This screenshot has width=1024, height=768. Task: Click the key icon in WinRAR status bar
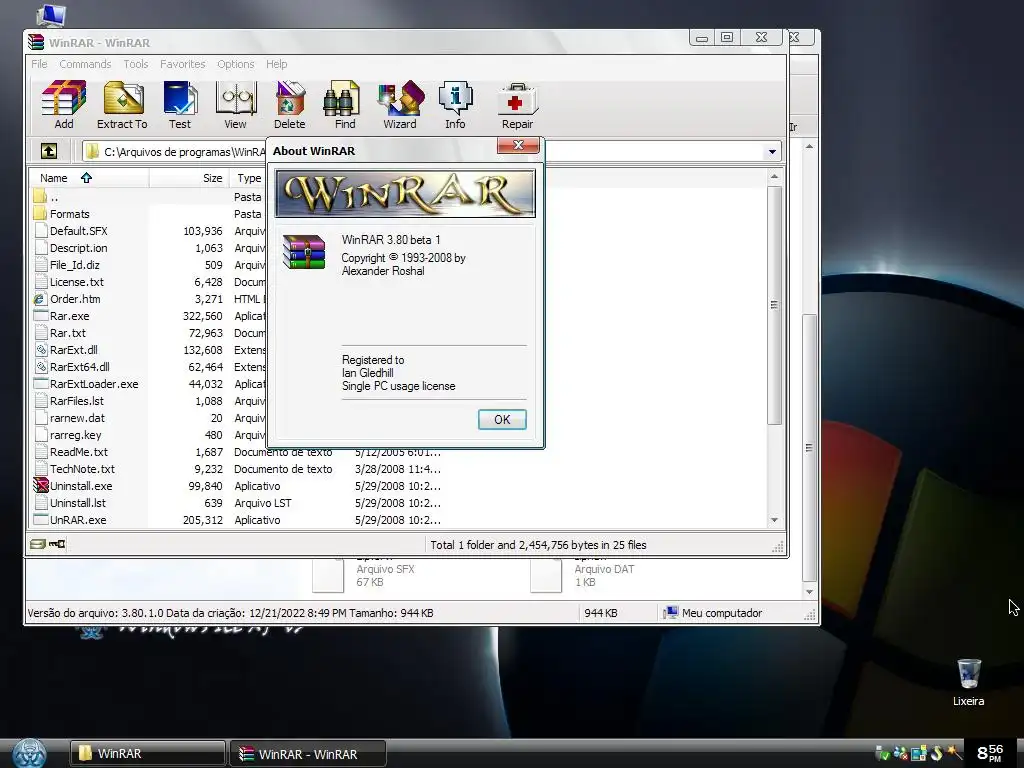57,544
